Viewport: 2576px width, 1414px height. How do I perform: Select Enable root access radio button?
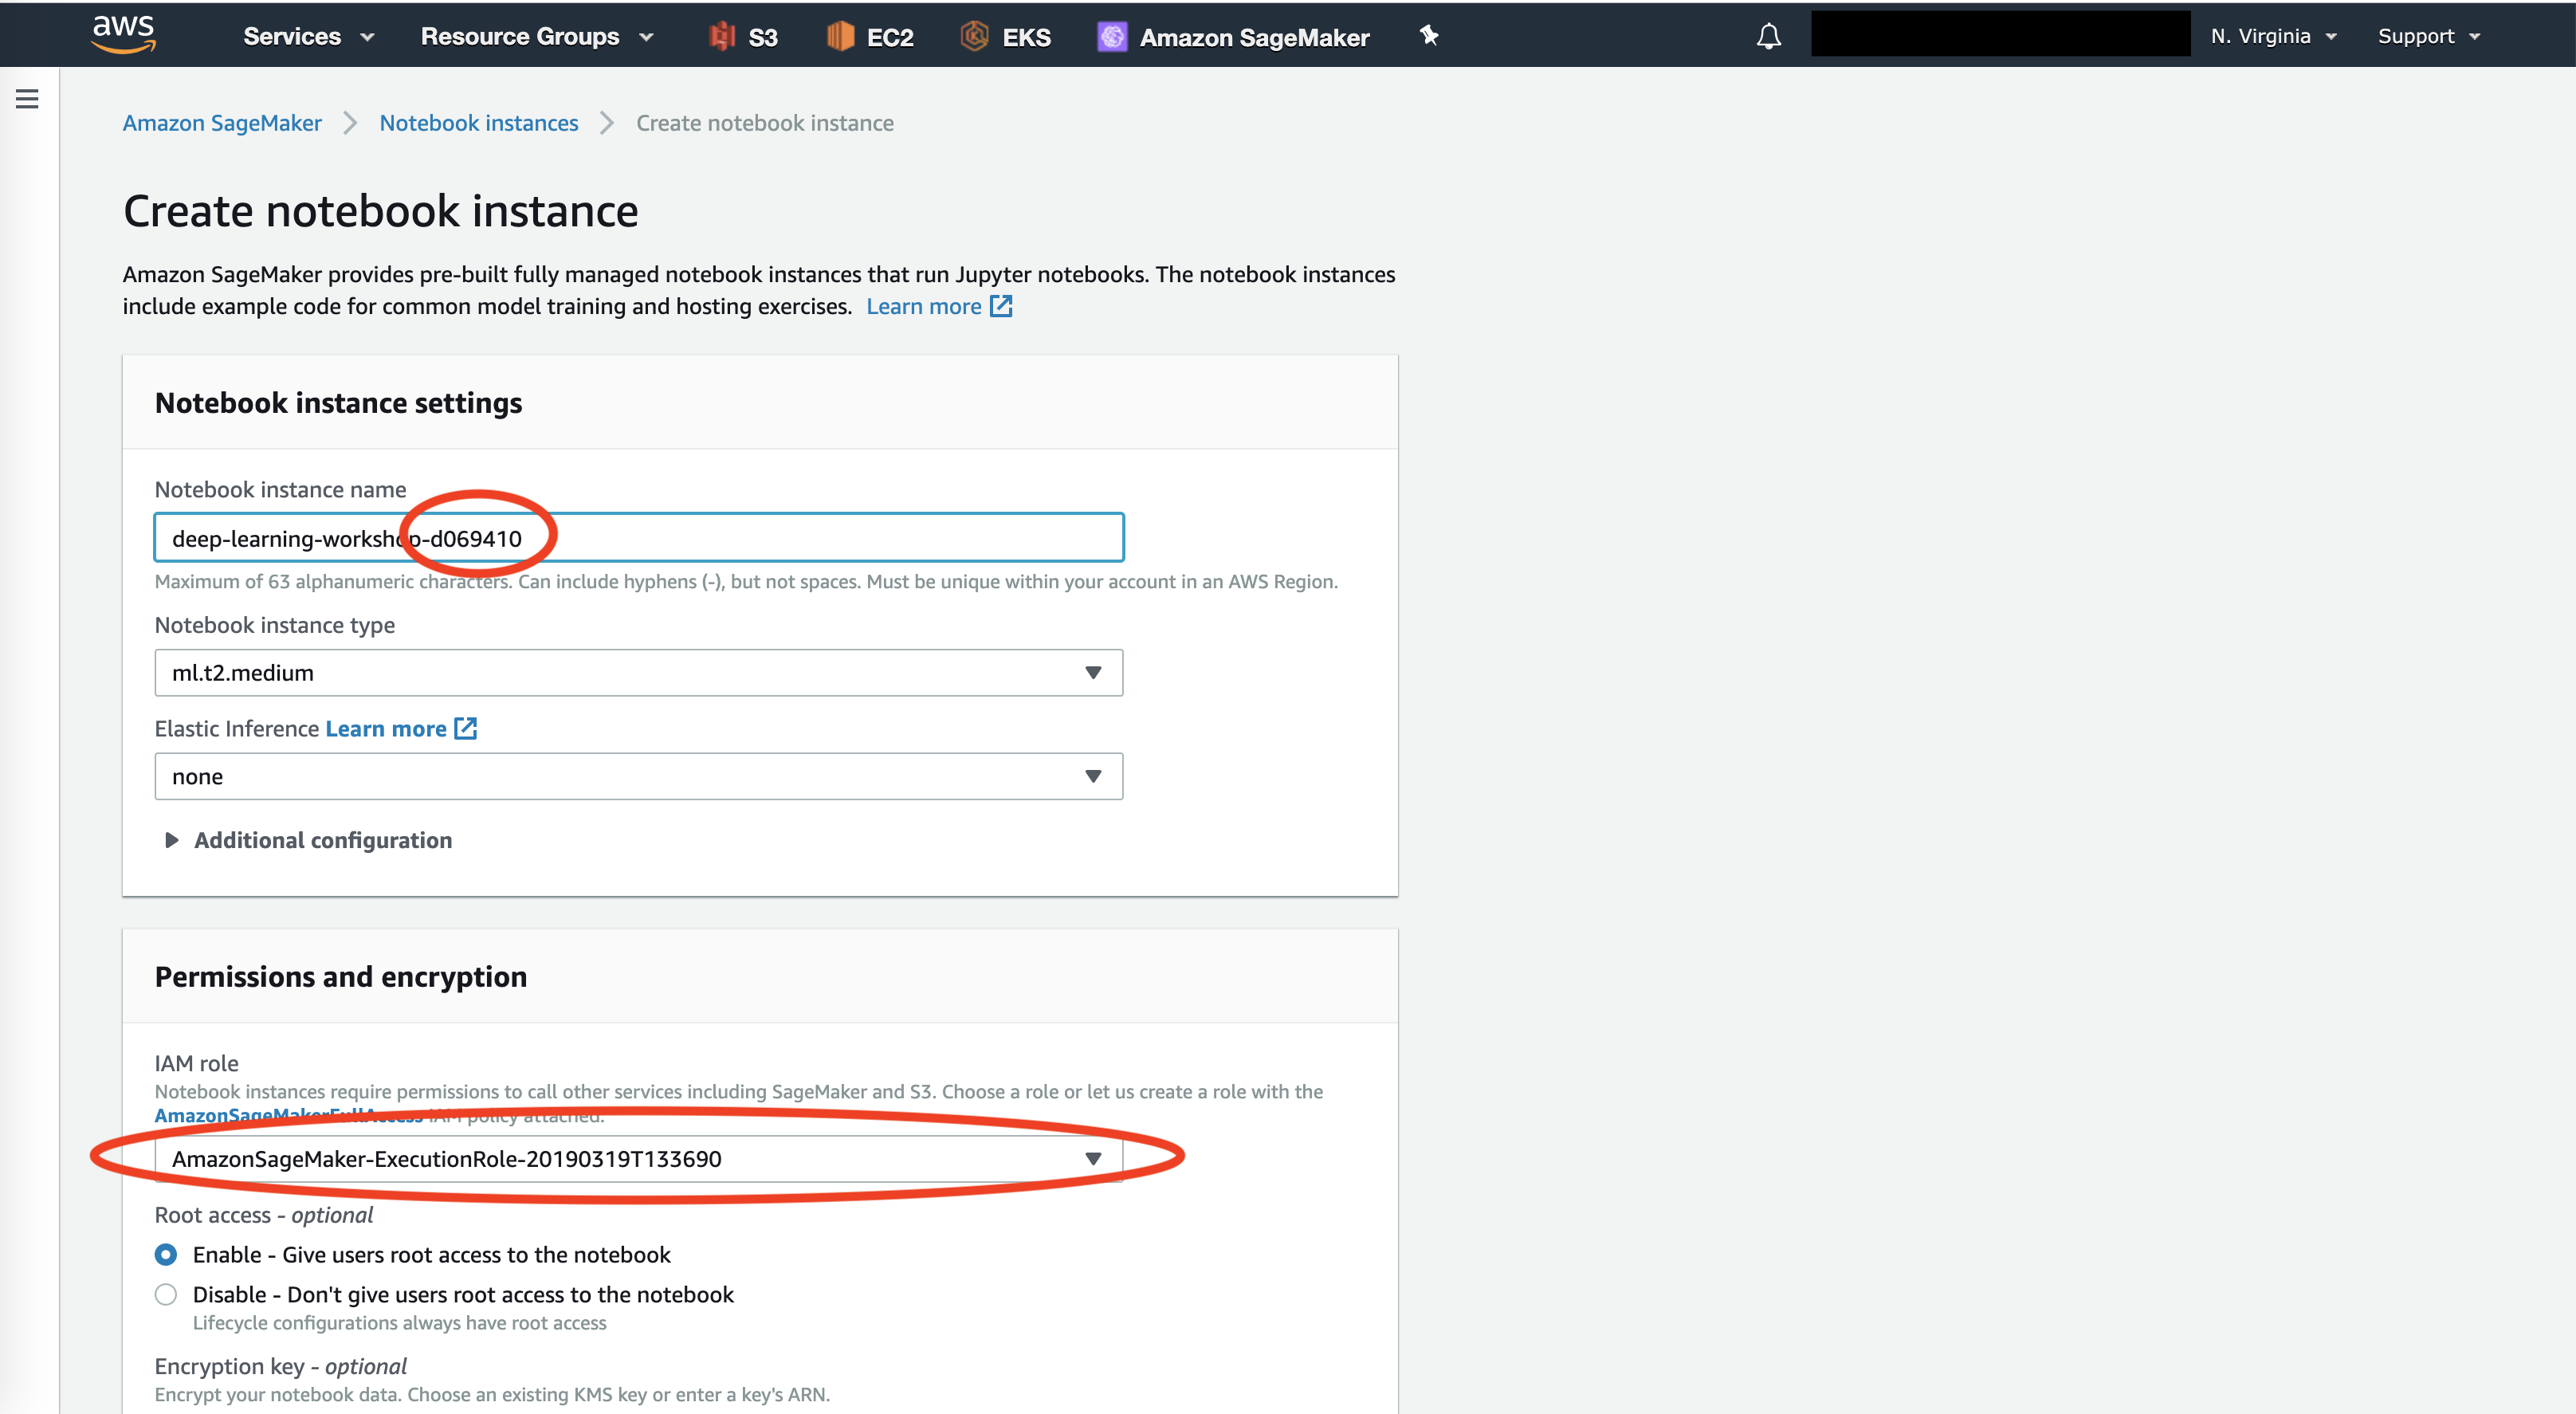167,1252
